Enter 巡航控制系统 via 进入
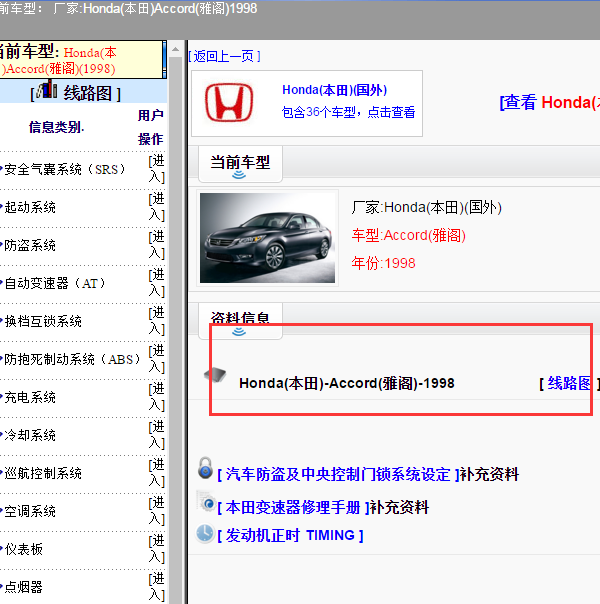This screenshot has width=600, height=604. 156,473
